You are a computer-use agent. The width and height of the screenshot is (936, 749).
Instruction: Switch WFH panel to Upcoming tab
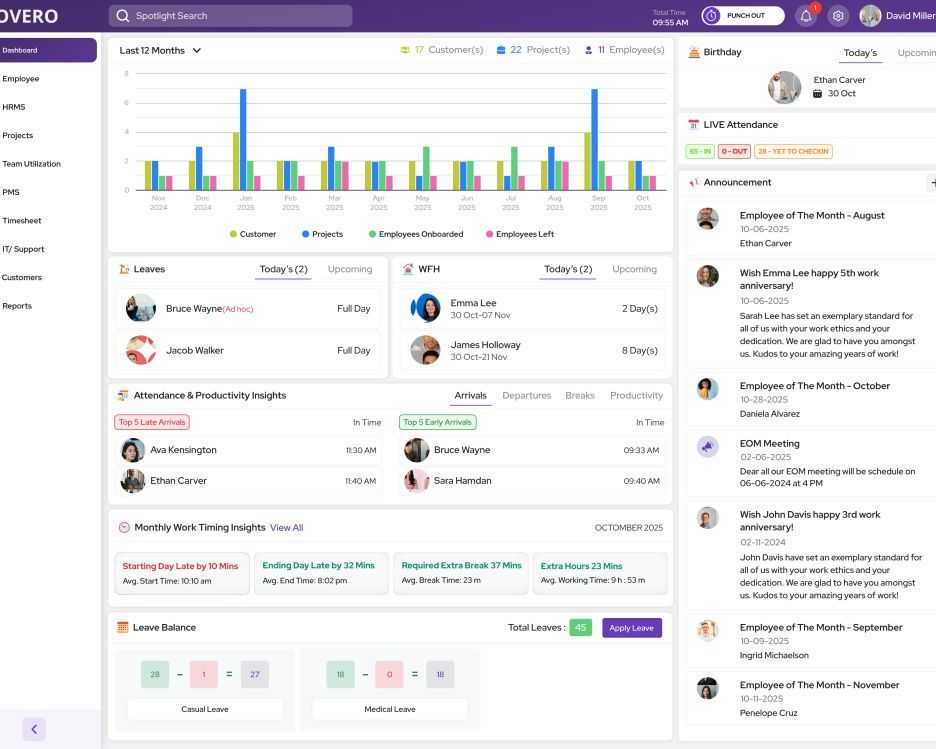click(x=635, y=269)
